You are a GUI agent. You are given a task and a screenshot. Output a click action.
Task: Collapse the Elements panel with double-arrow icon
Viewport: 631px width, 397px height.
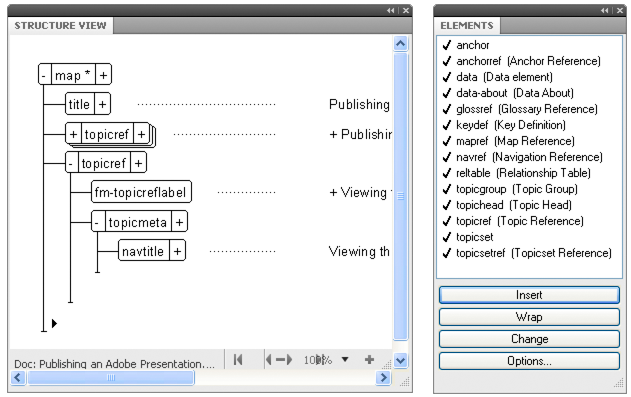point(604,10)
